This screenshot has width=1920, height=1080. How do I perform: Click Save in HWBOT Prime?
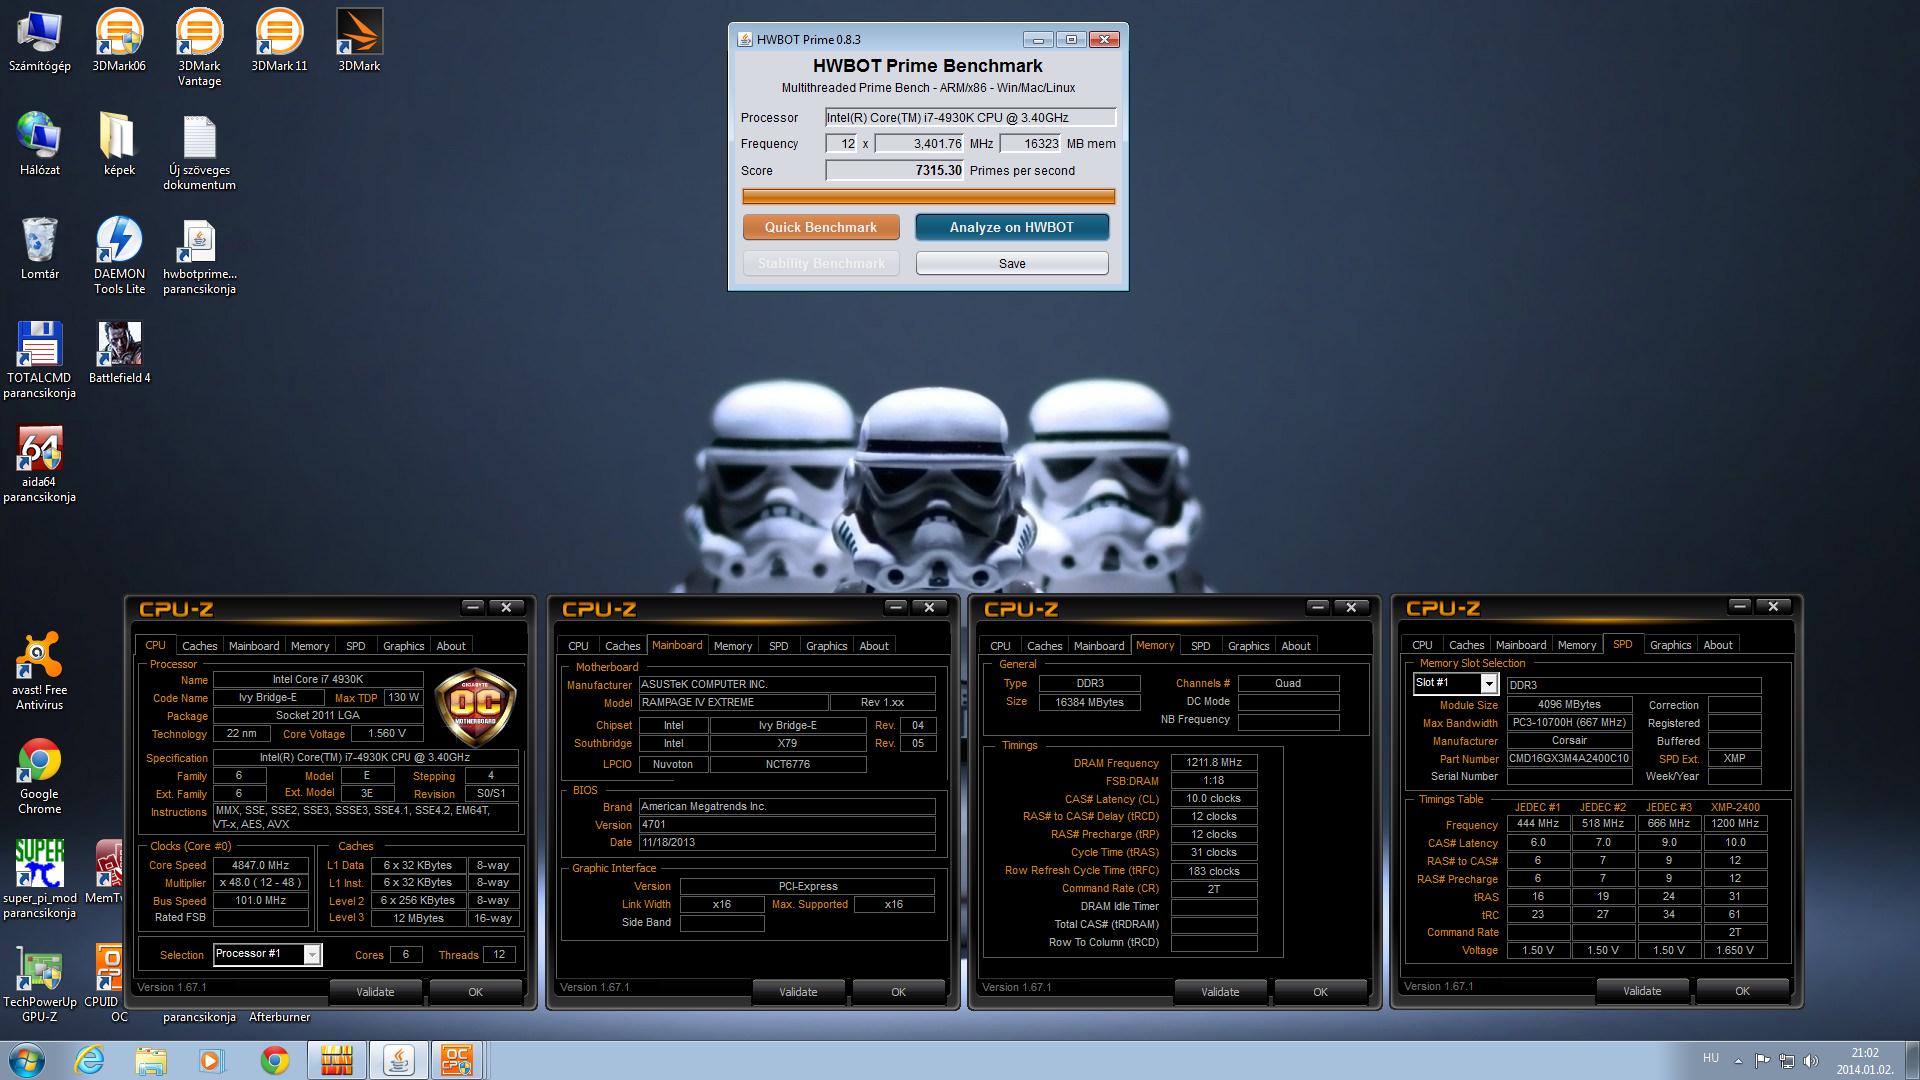pyautogui.click(x=1012, y=263)
